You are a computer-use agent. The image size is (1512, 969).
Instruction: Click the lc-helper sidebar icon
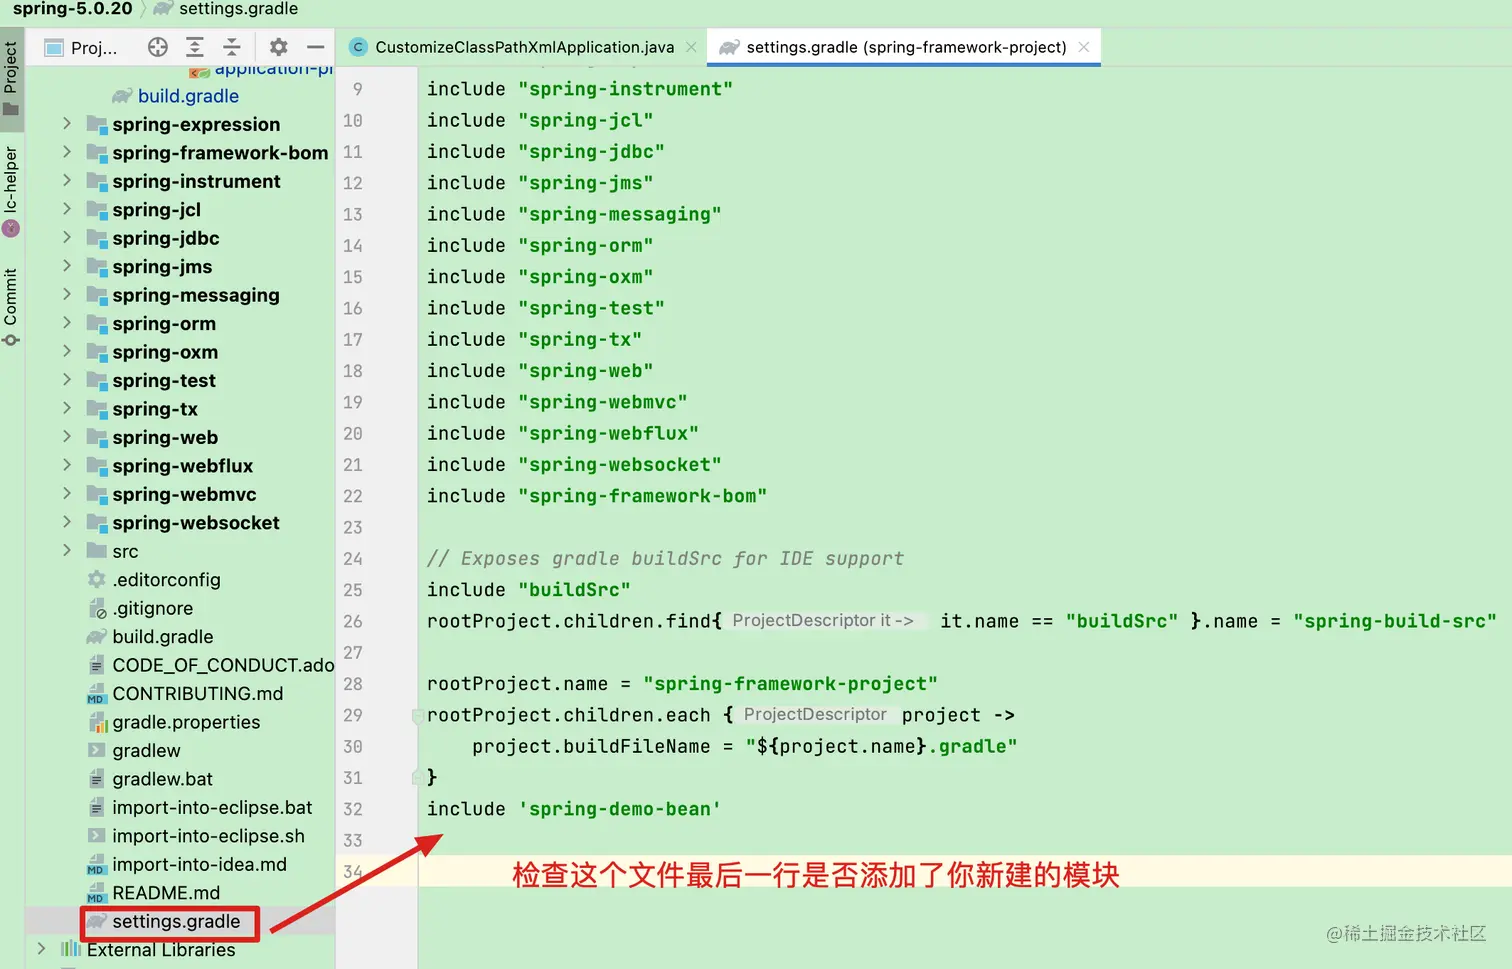pyautogui.click(x=11, y=229)
